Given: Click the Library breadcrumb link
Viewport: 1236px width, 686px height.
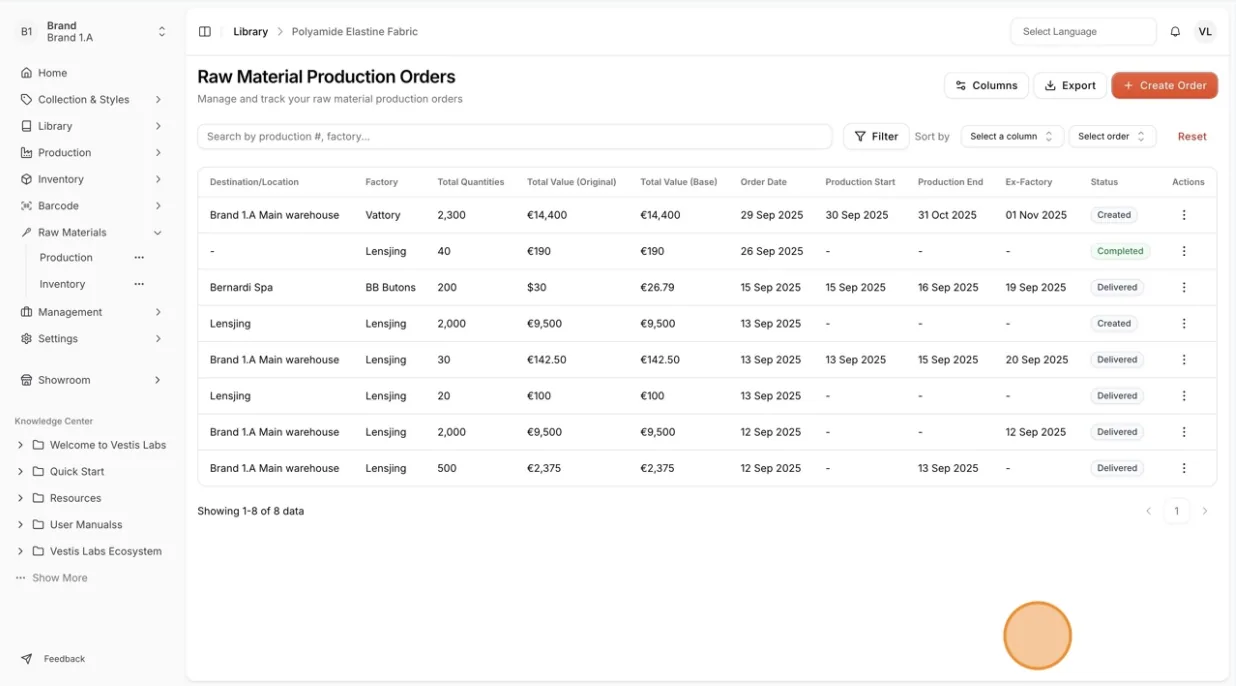Looking at the screenshot, I should tap(250, 32).
